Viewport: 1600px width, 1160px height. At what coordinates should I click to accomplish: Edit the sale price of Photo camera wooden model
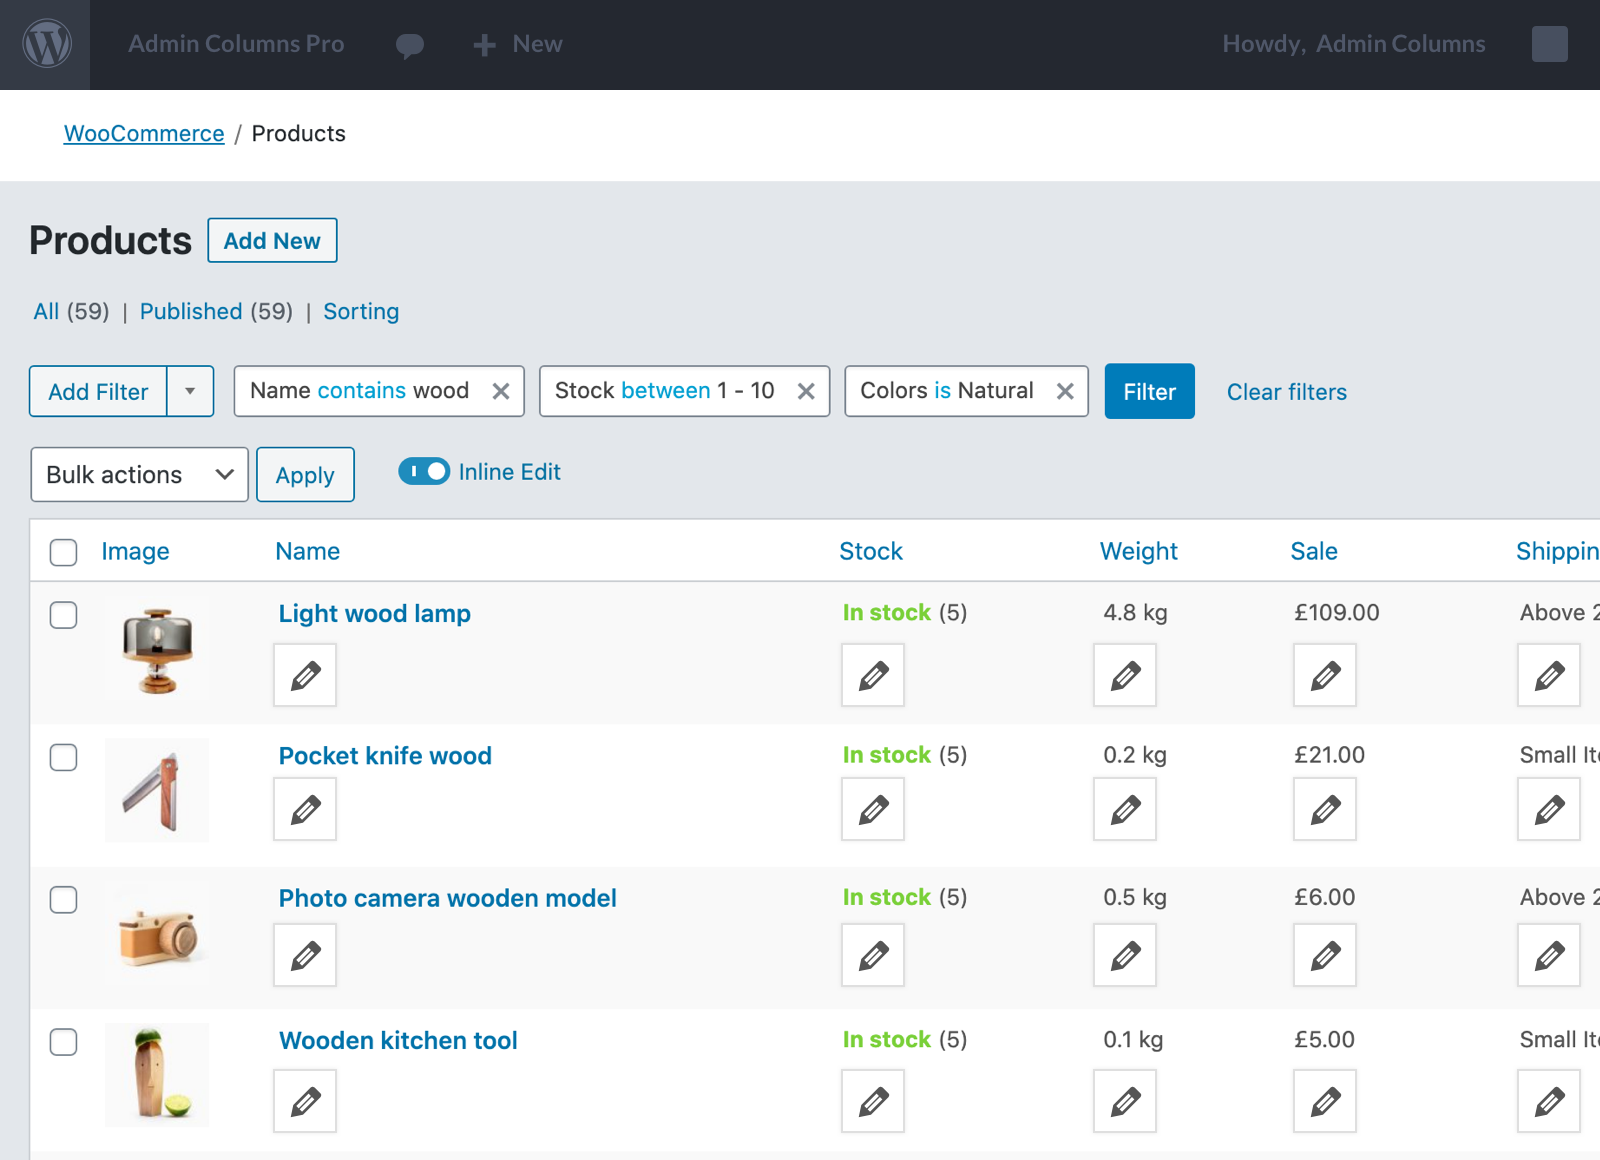1324,955
